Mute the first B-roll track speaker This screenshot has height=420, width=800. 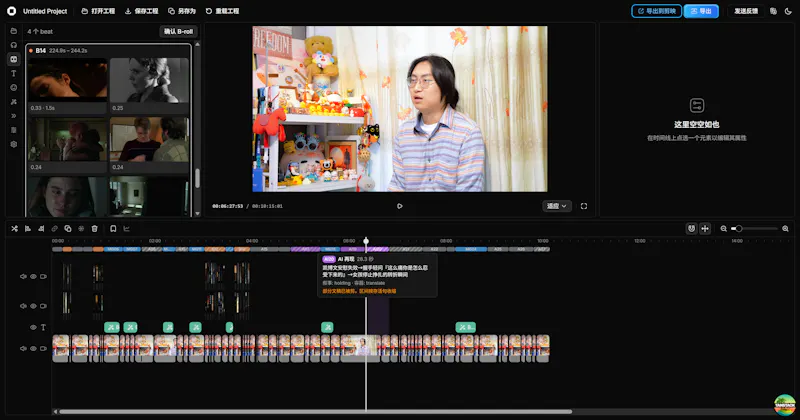(23, 276)
